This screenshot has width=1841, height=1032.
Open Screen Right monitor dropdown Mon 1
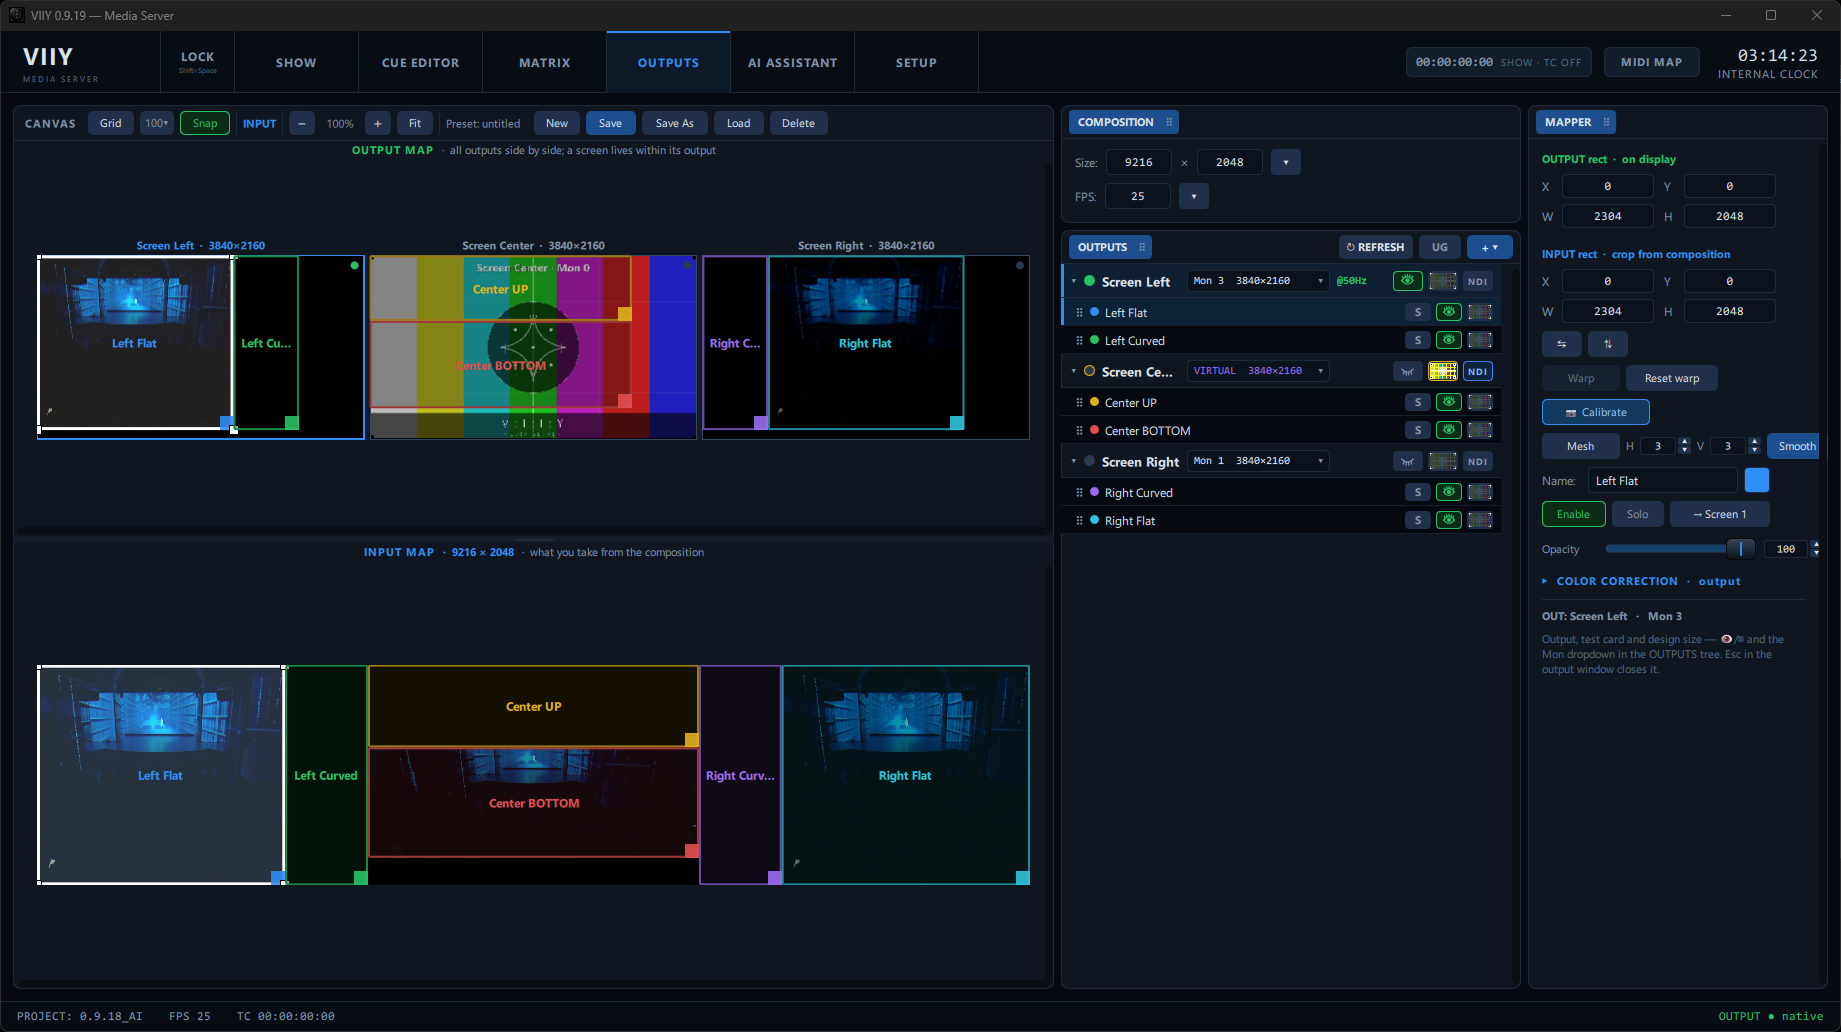point(1257,461)
